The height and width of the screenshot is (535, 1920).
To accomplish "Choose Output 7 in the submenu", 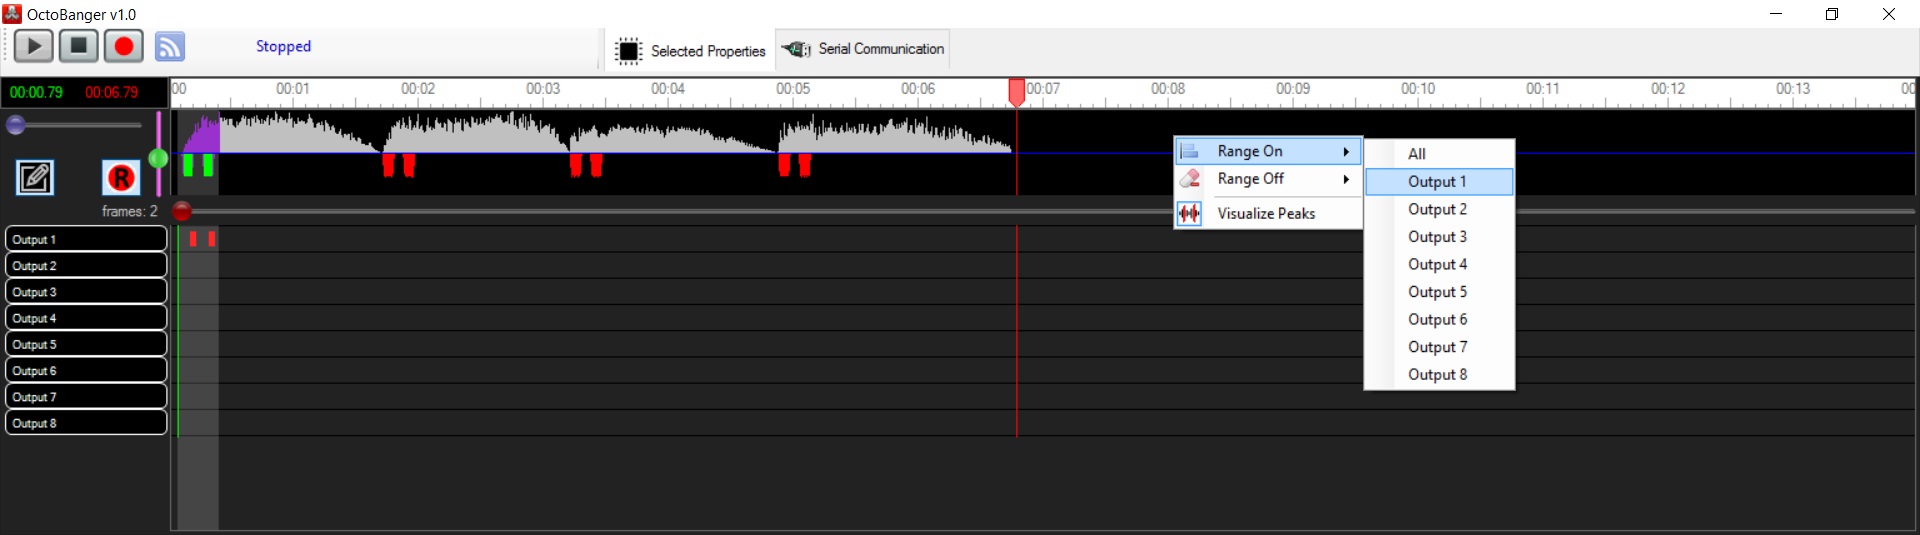I will tap(1440, 347).
